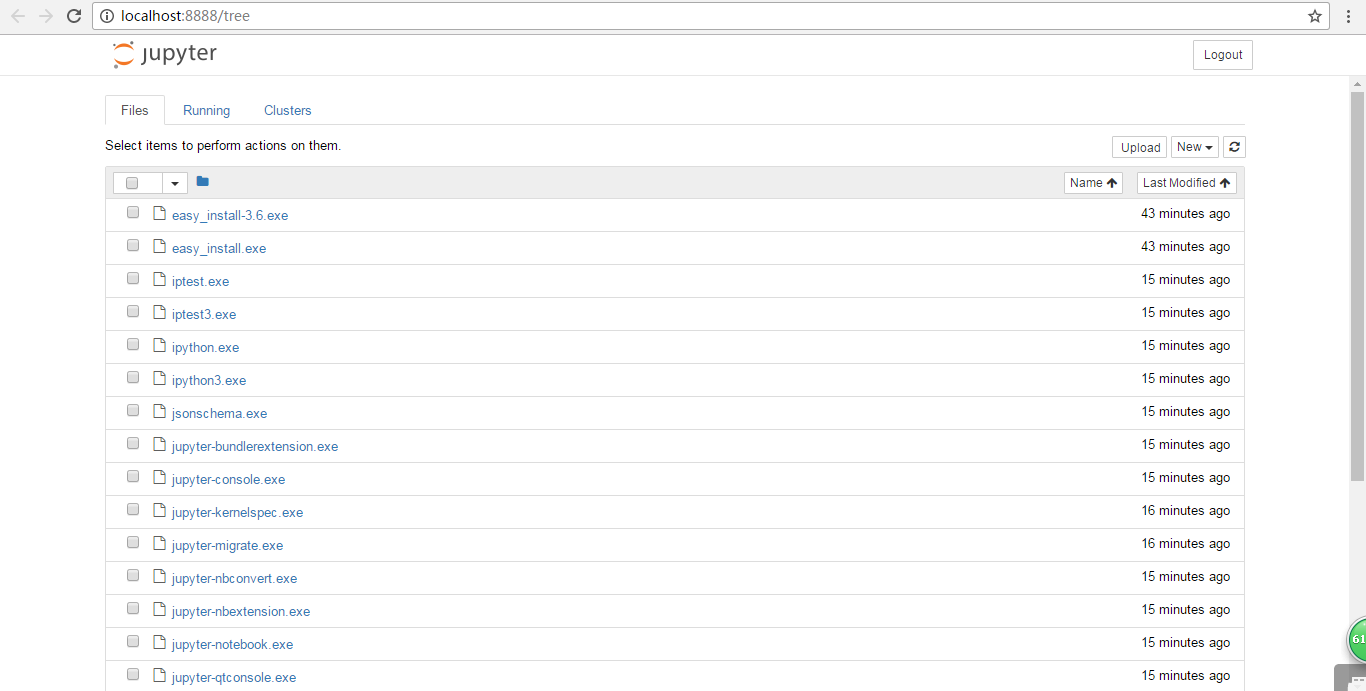
Task: Open the jupyter-console.exe file link
Action: (x=227, y=479)
